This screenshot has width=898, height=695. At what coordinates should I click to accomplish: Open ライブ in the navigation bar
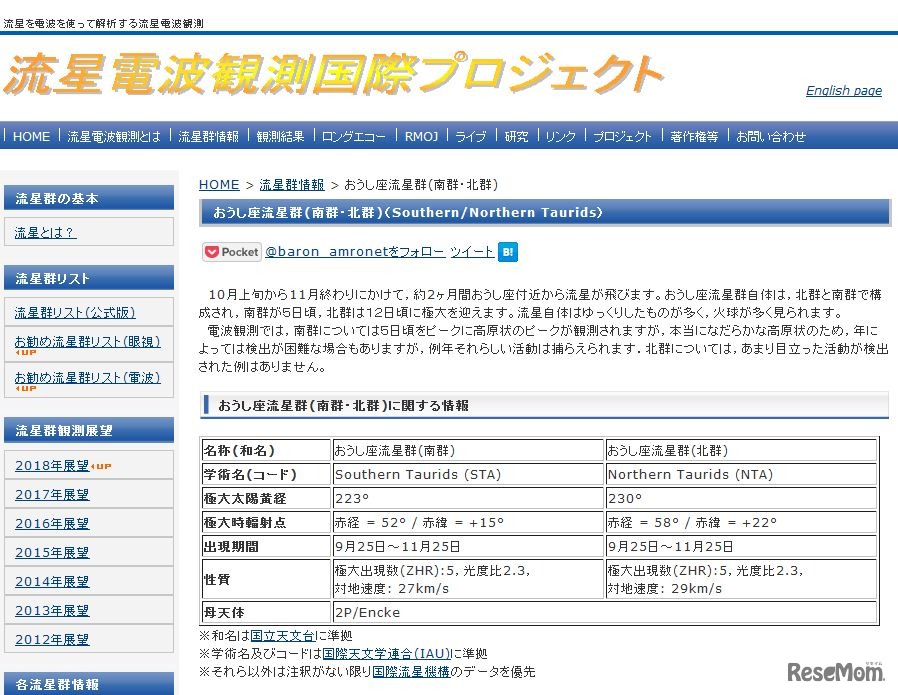coord(471,136)
